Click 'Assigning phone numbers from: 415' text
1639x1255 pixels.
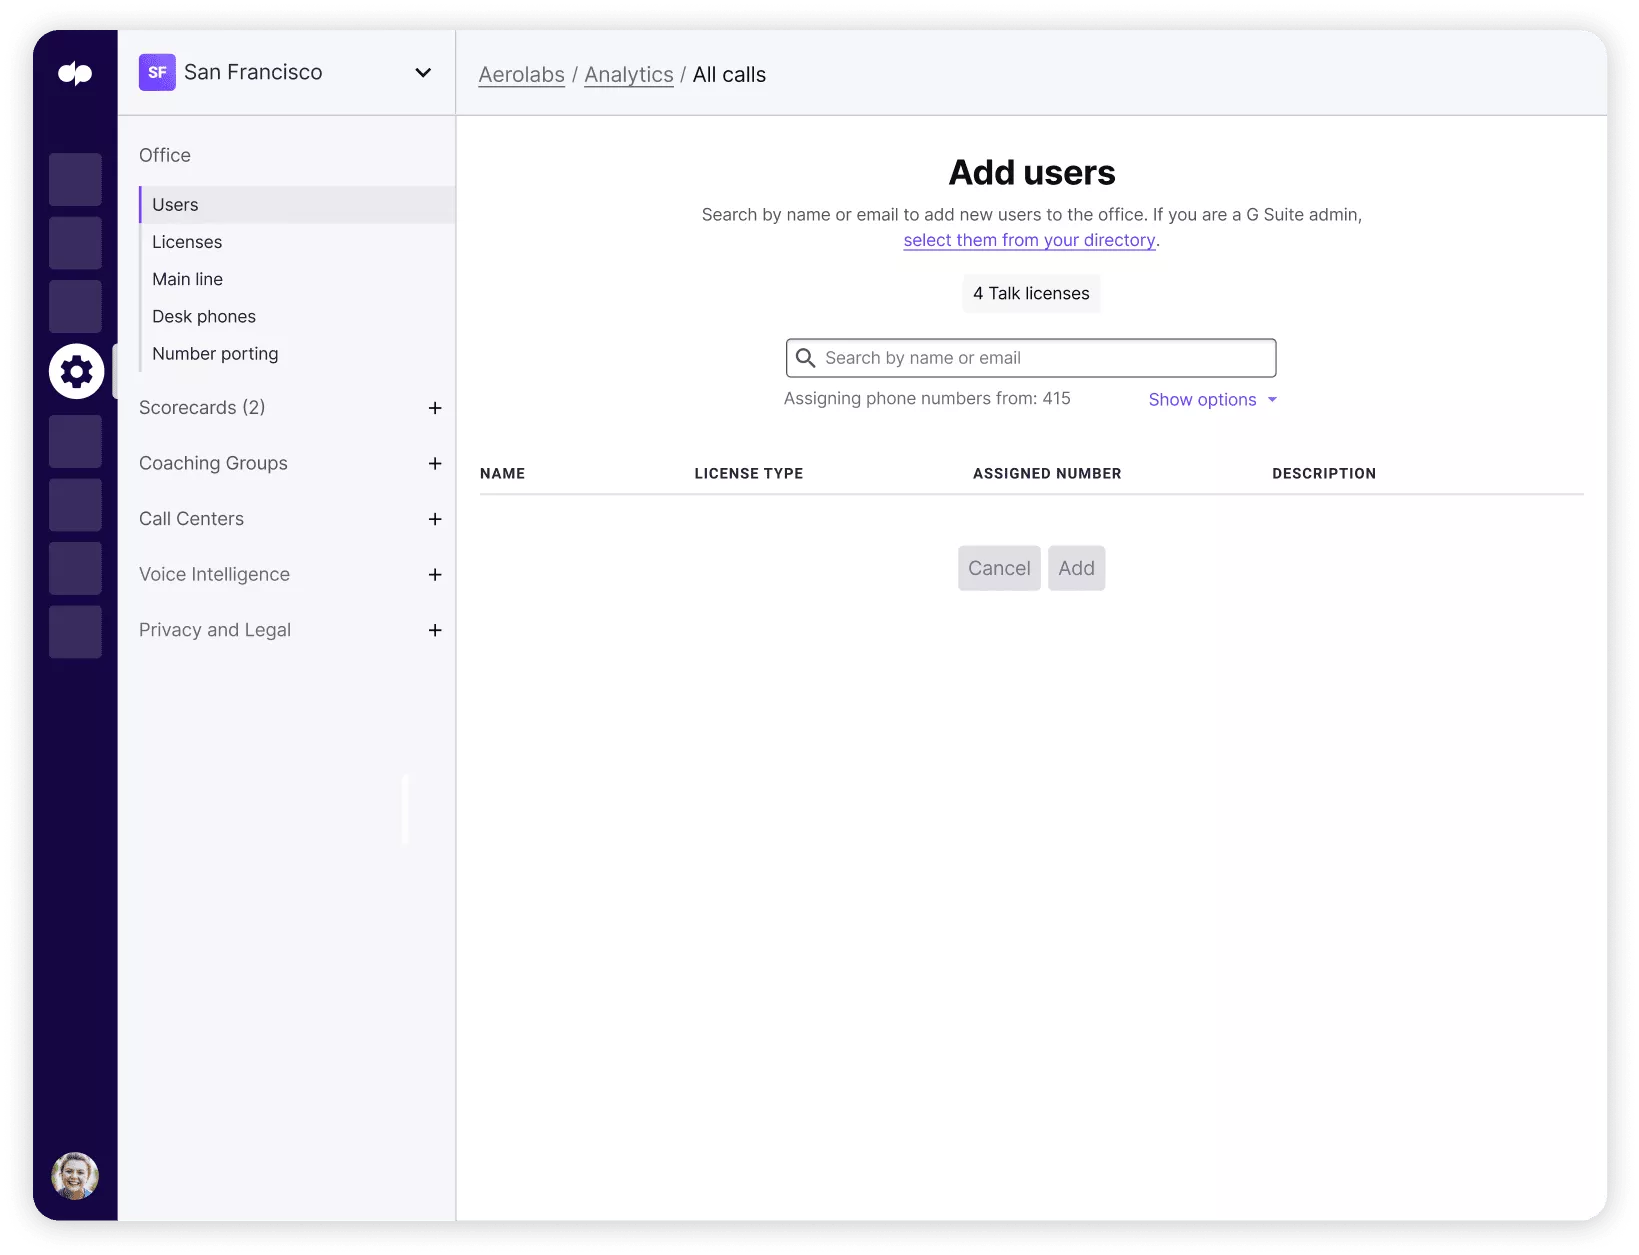tap(927, 398)
